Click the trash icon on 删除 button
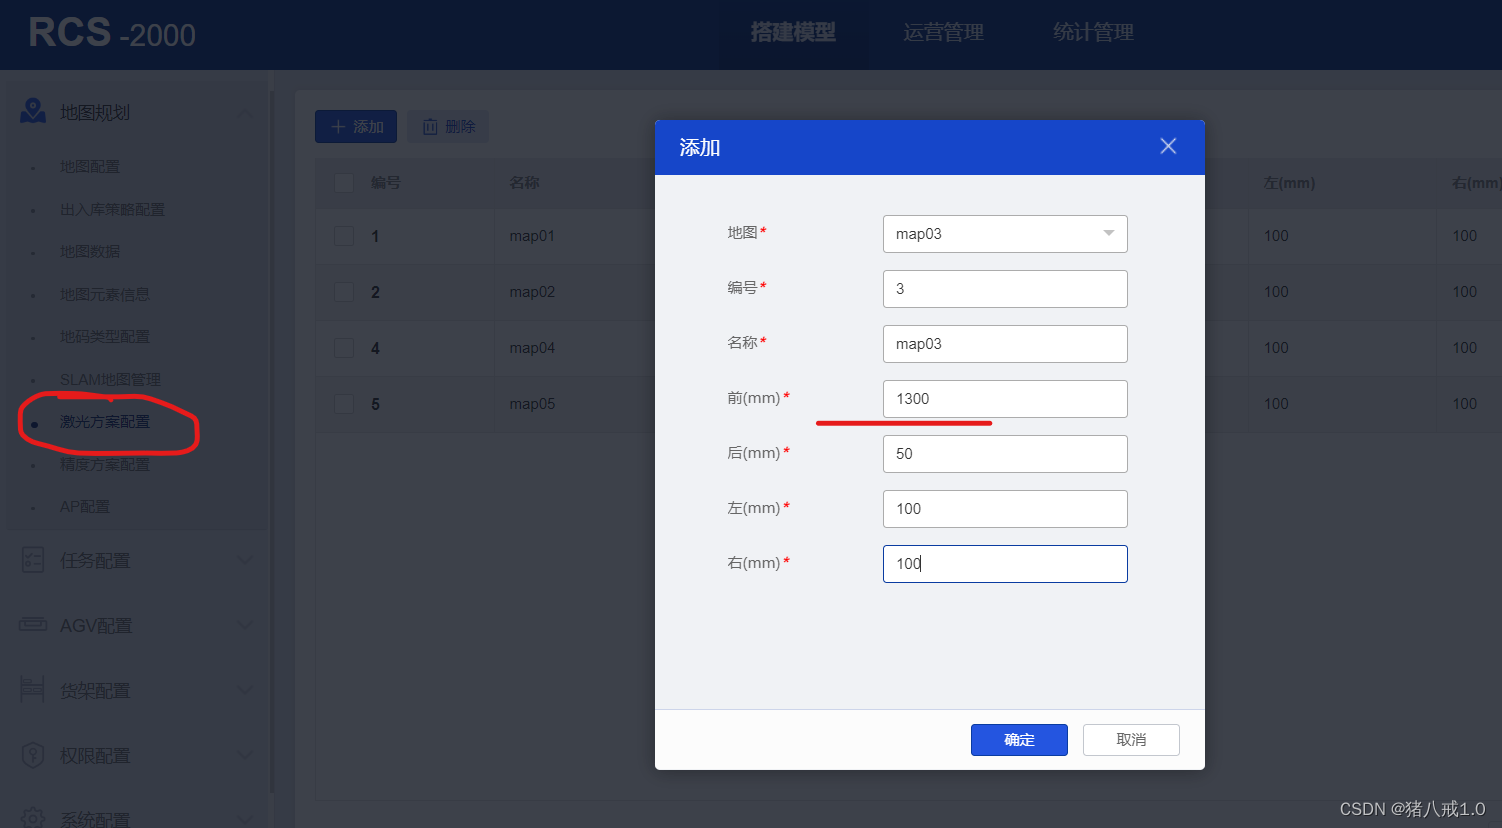 tap(430, 127)
